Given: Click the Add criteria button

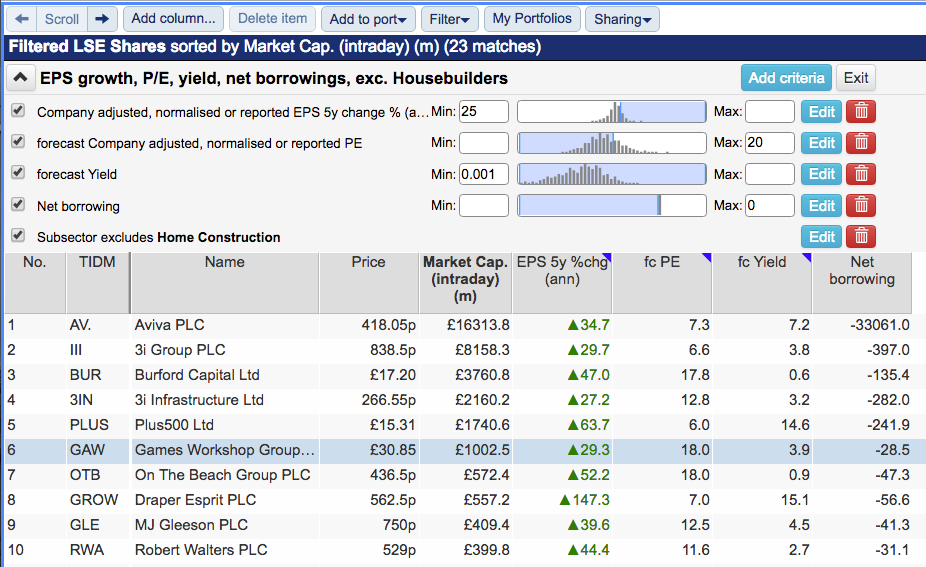Looking at the screenshot, I should point(786,78).
